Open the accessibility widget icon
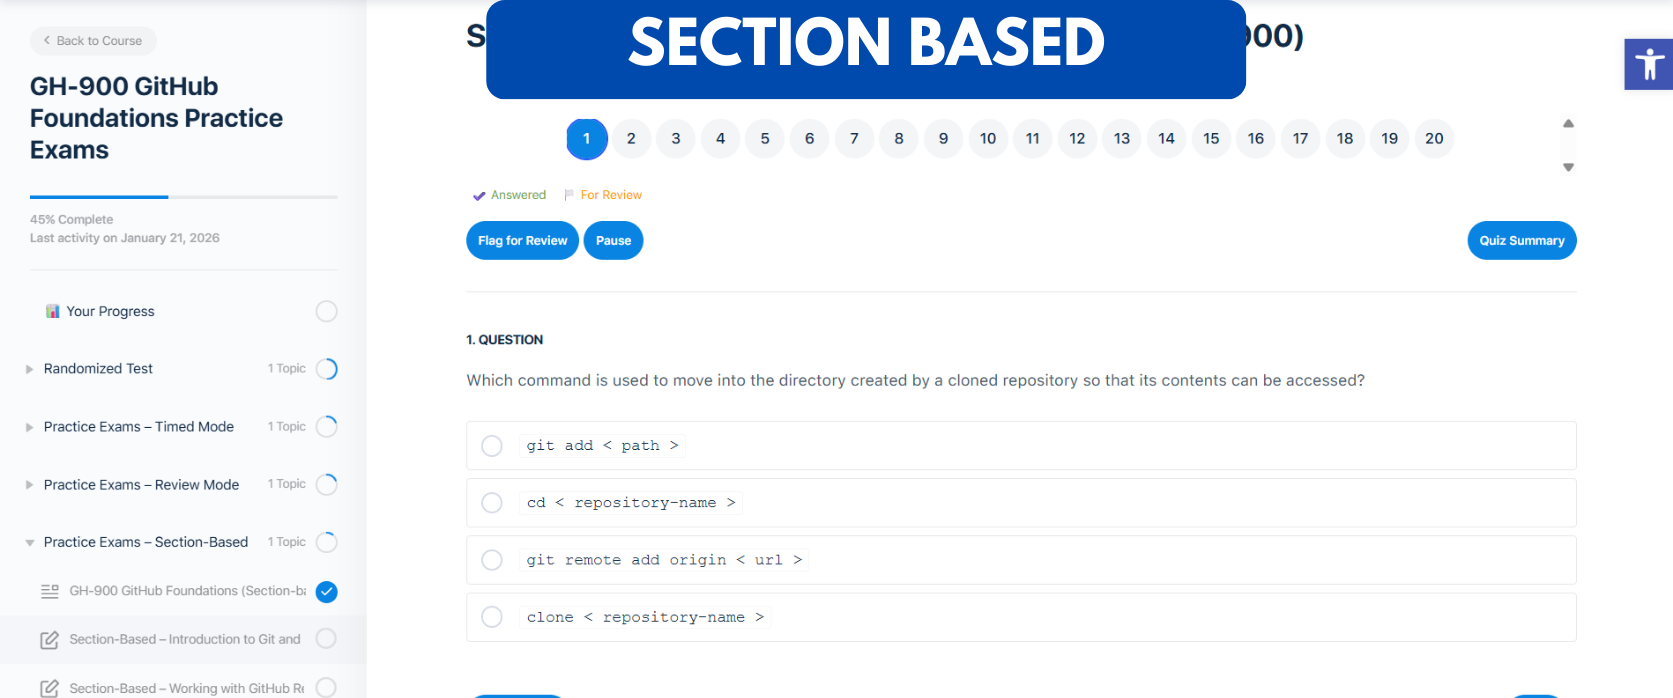 (1649, 65)
